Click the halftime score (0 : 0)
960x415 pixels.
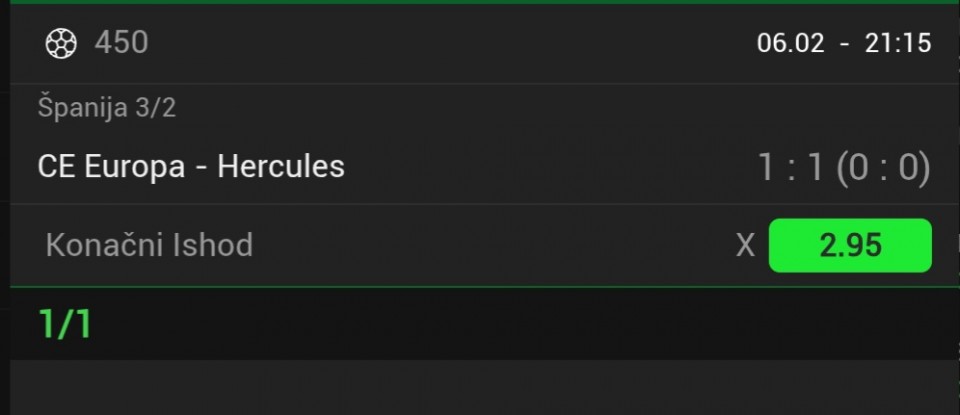coord(882,168)
